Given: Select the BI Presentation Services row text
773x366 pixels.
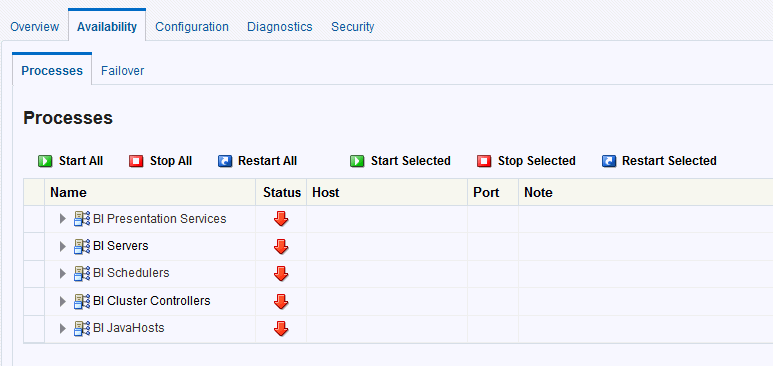Looking at the screenshot, I should (x=160, y=219).
